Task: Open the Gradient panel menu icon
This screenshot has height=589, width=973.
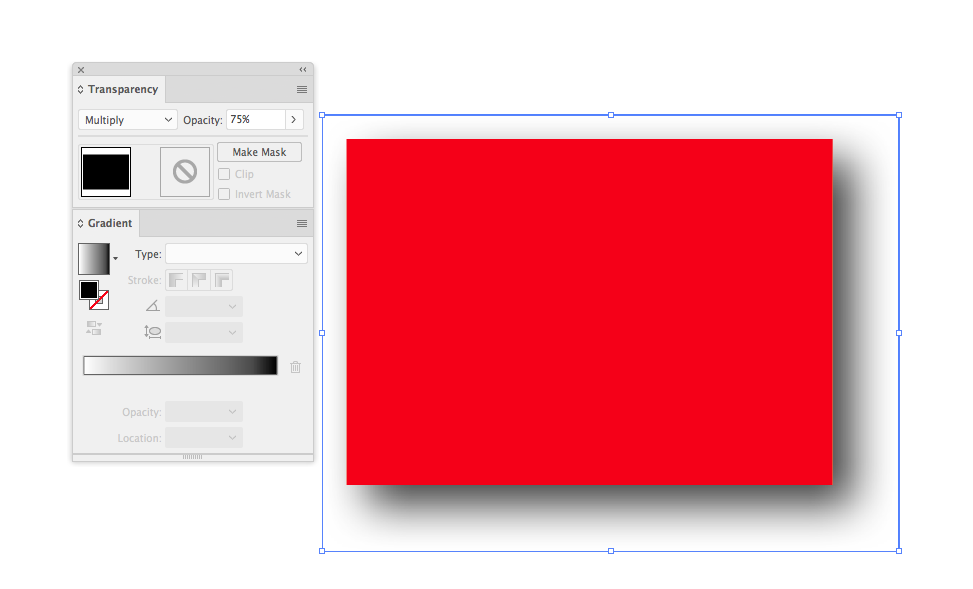Action: pos(302,223)
